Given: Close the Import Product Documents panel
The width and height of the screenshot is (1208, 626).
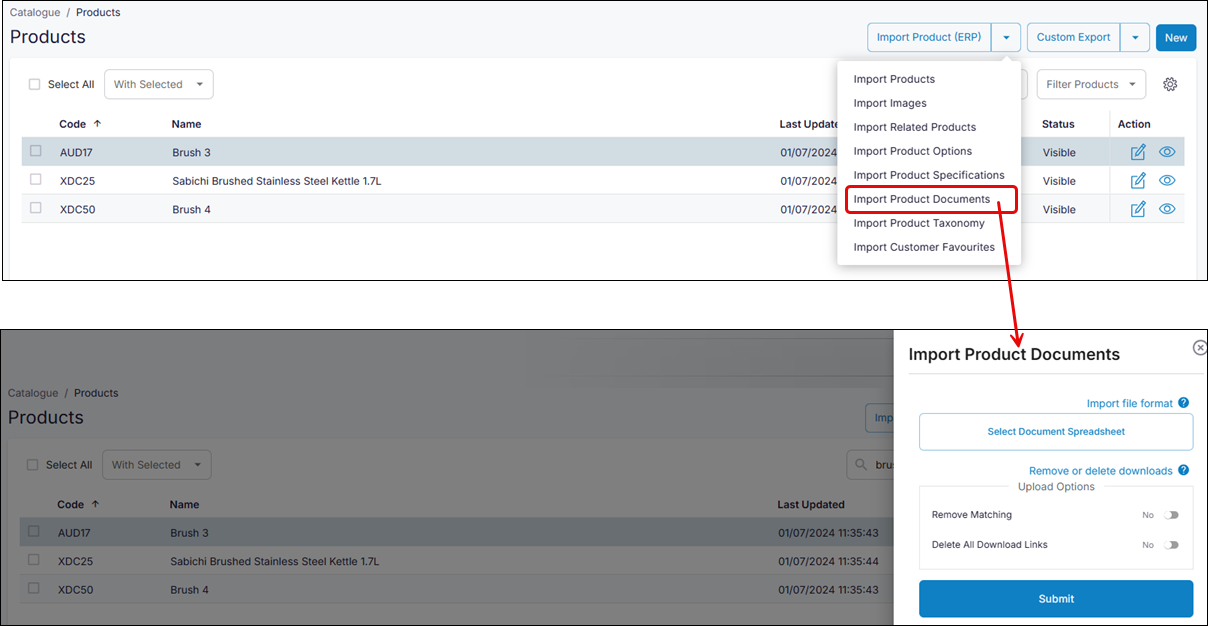Looking at the screenshot, I should tap(1200, 348).
